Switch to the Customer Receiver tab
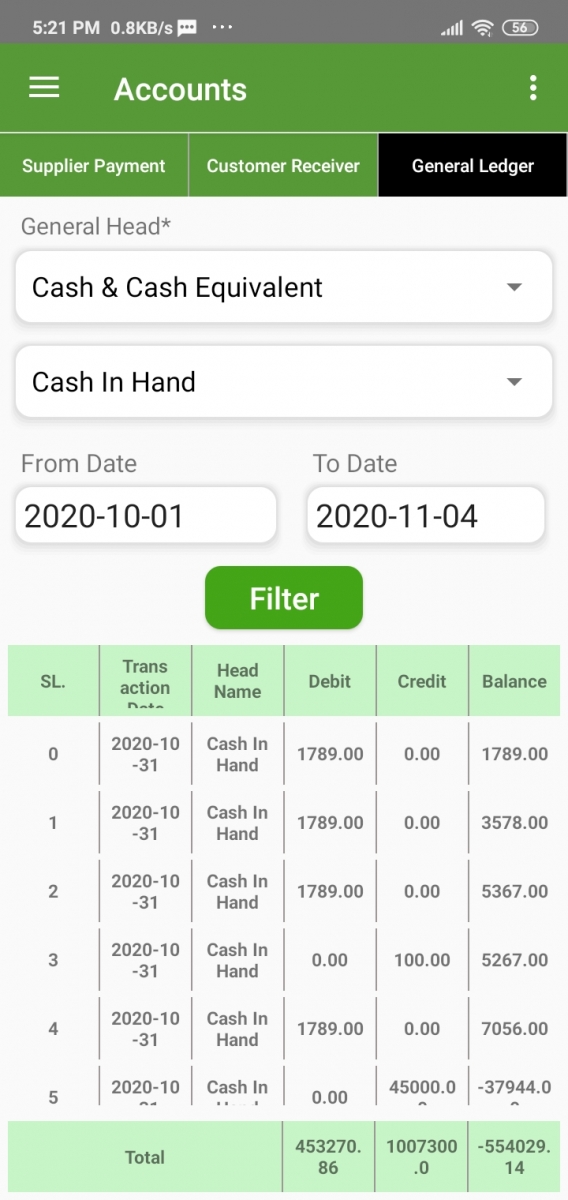This screenshot has height=1200, width=568. [283, 165]
